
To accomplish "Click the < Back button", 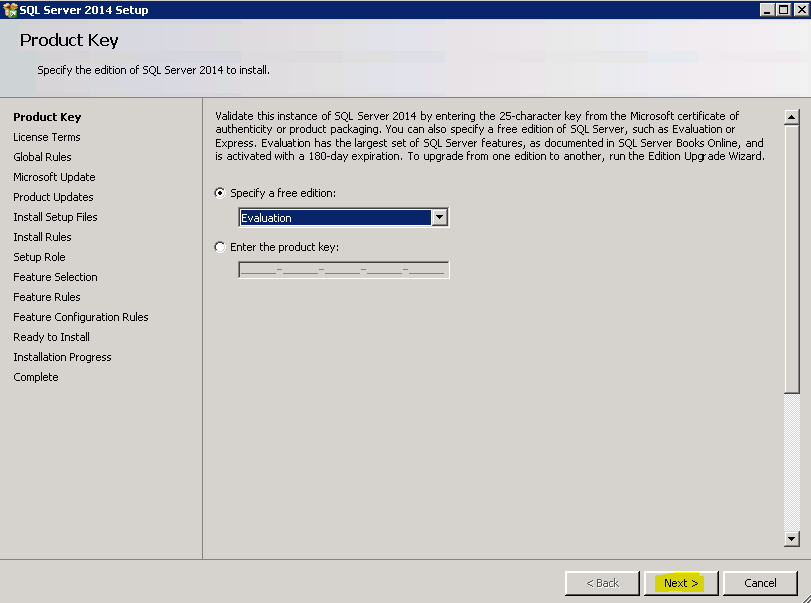I will [603, 583].
